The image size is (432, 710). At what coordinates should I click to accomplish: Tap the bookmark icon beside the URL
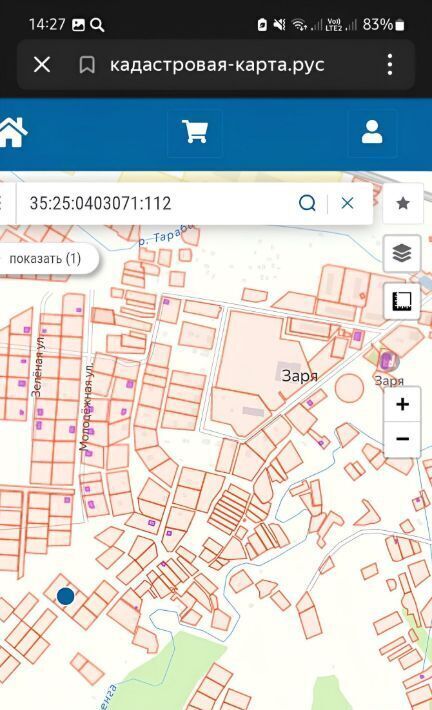(87, 65)
